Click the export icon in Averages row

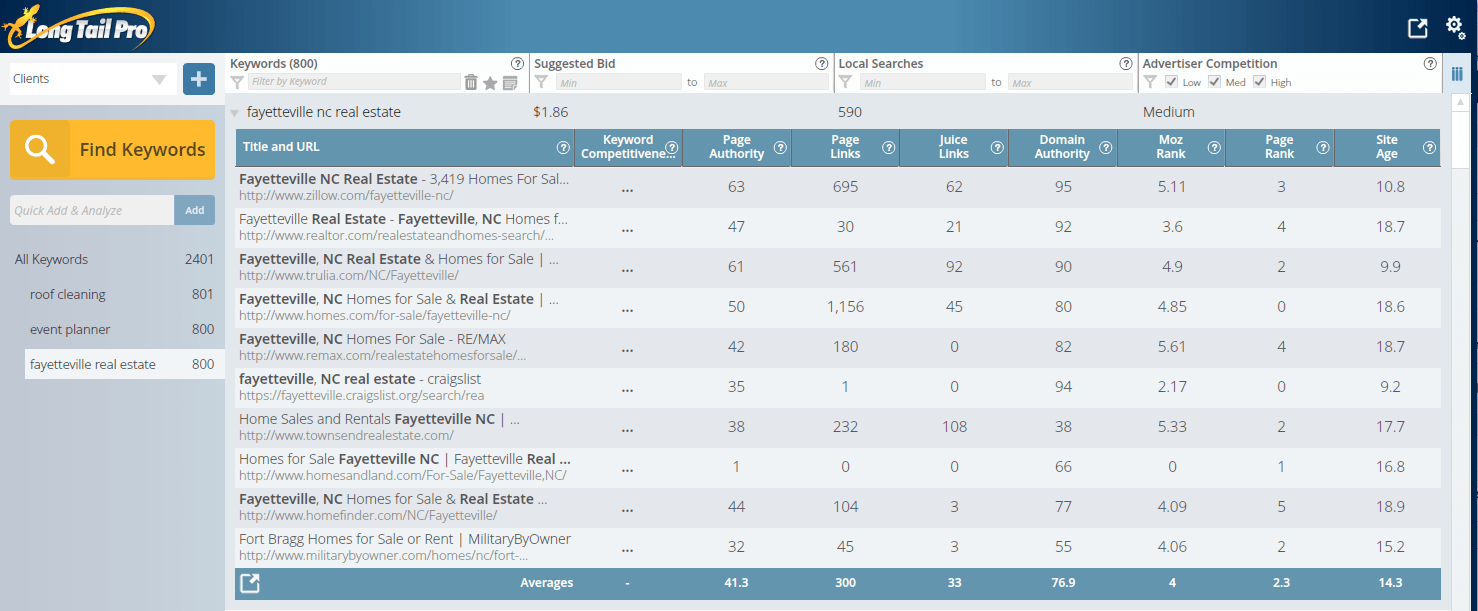[250, 583]
